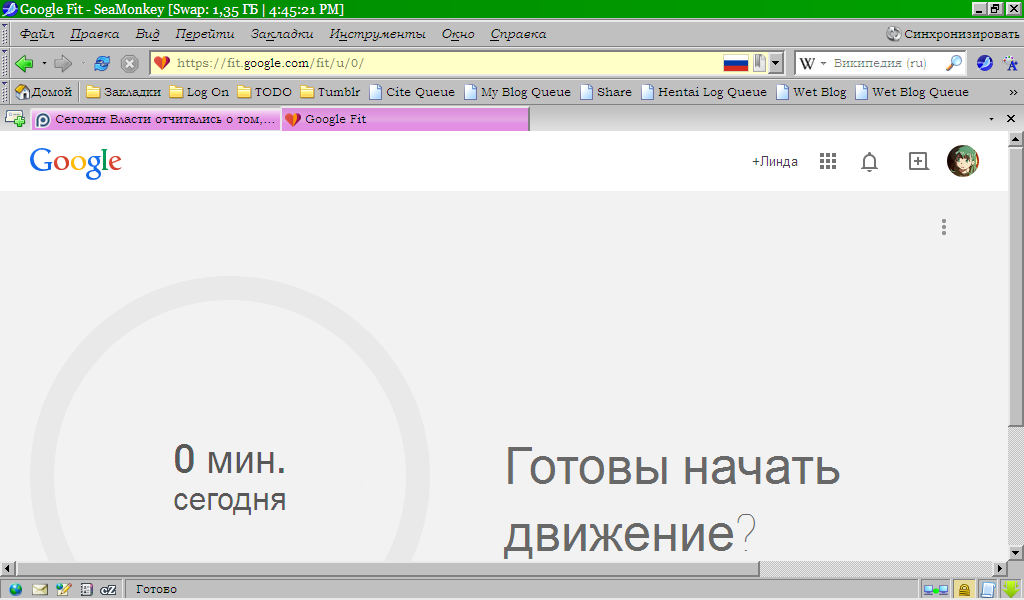Open Mail from status bar envelope icon
Viewport: 1024px width, 600px height.
(40, 590)
